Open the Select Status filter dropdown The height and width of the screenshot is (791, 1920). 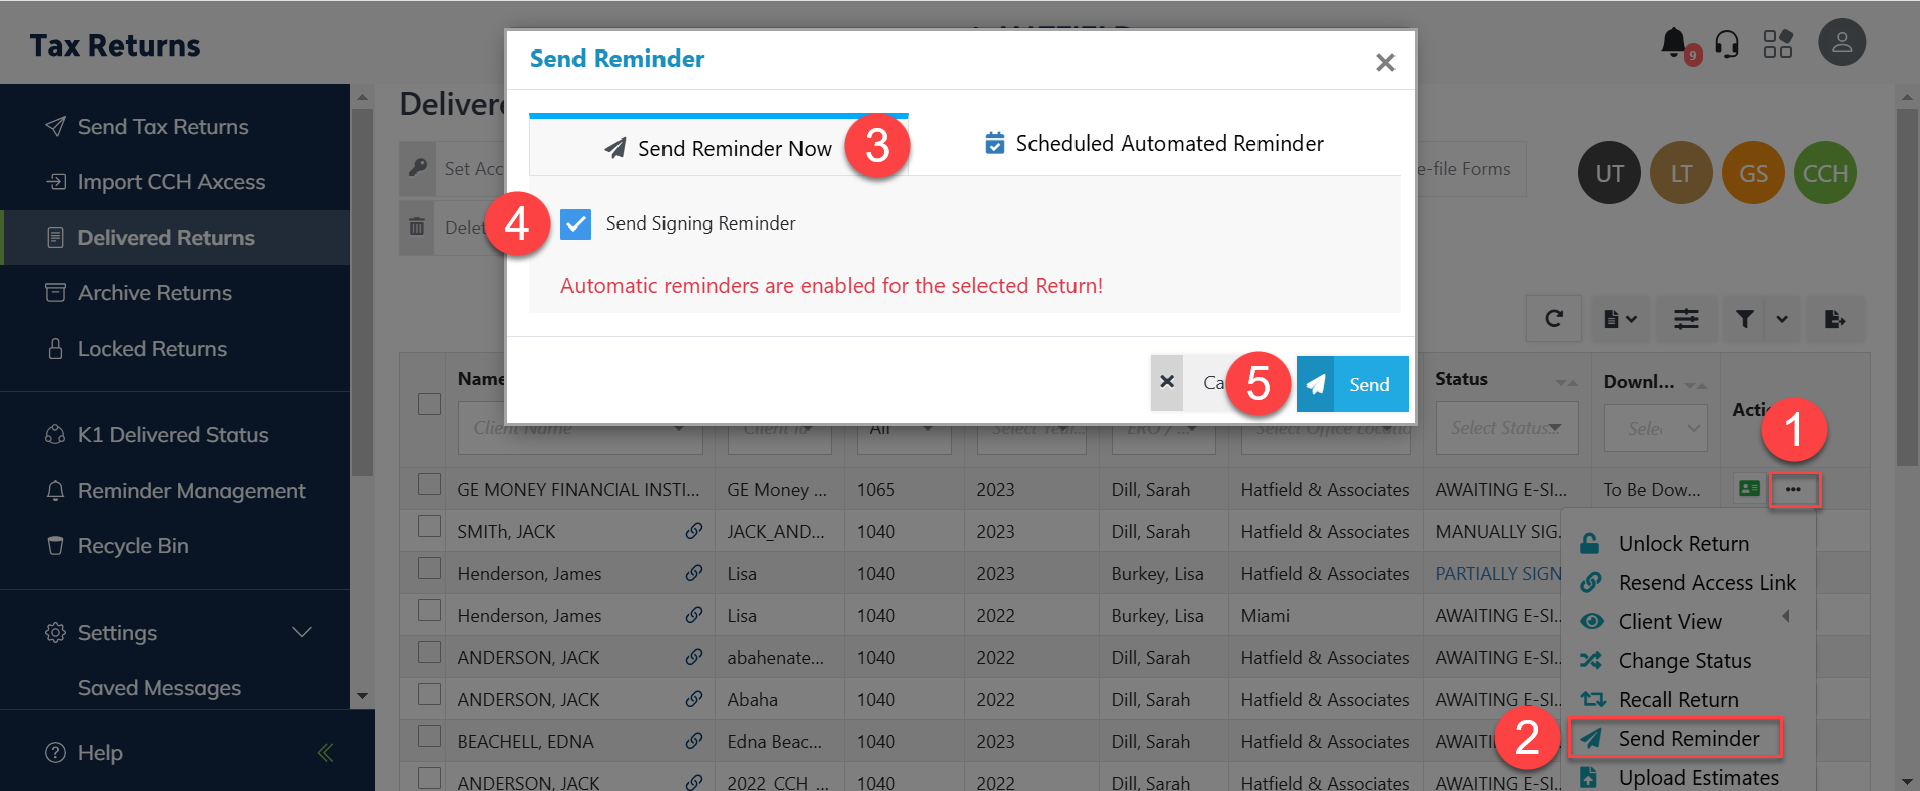1506,428
